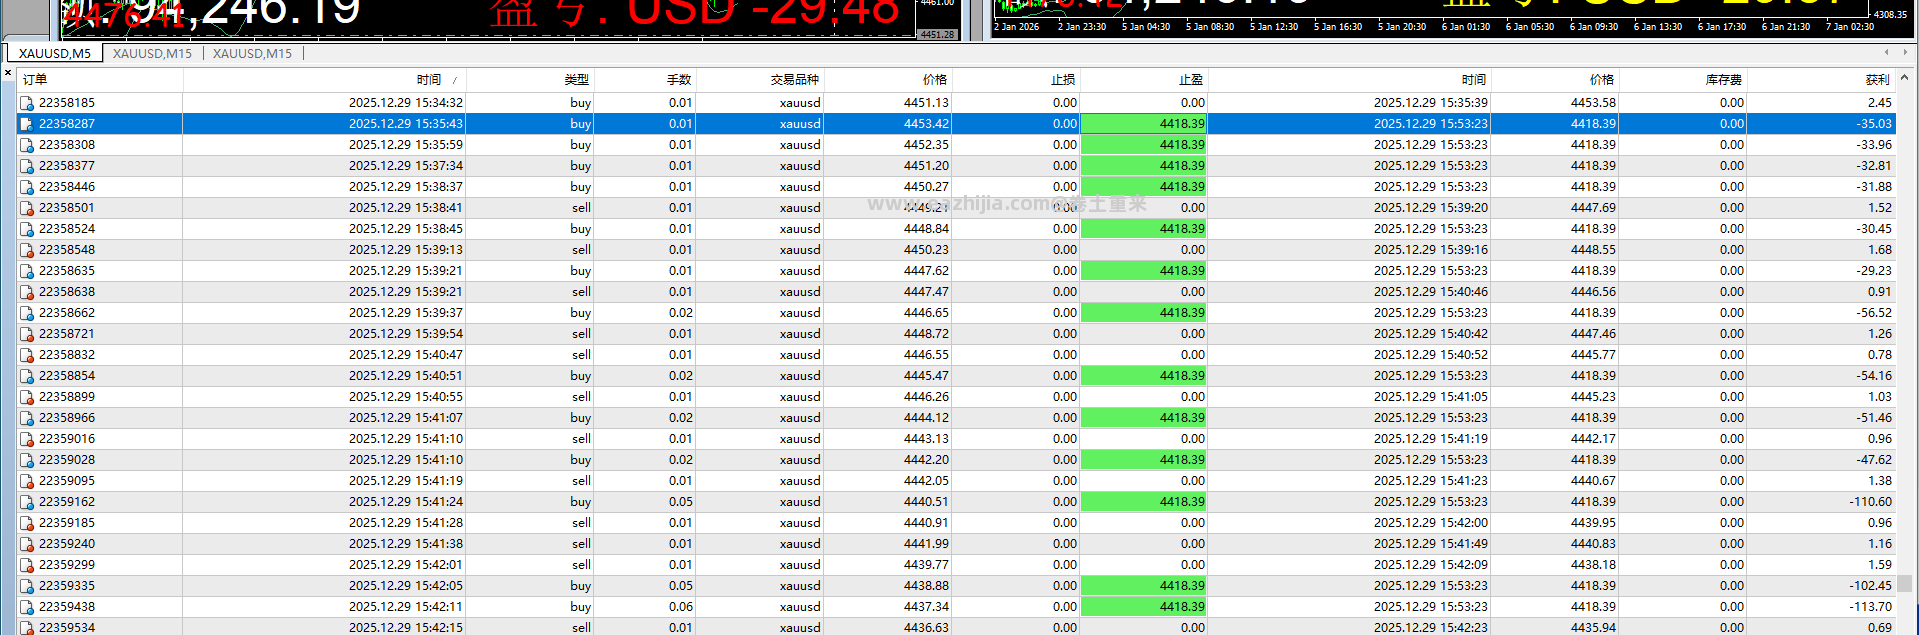Select the order icon for 22358446
This screenshot has width=1919, height=635.
click(27, 187)
